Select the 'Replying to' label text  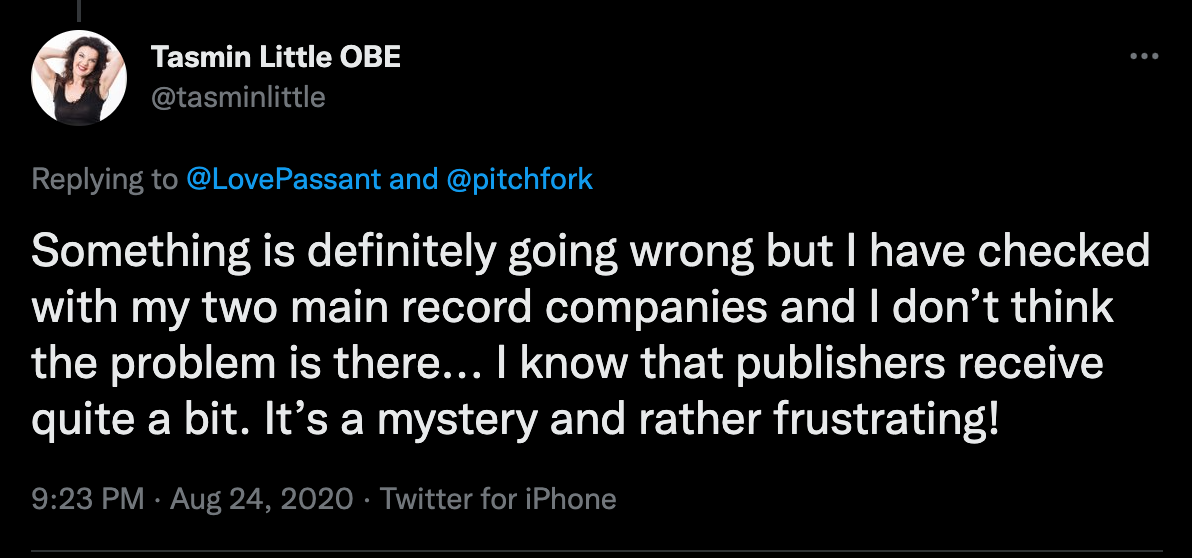[x=104, y=180]
